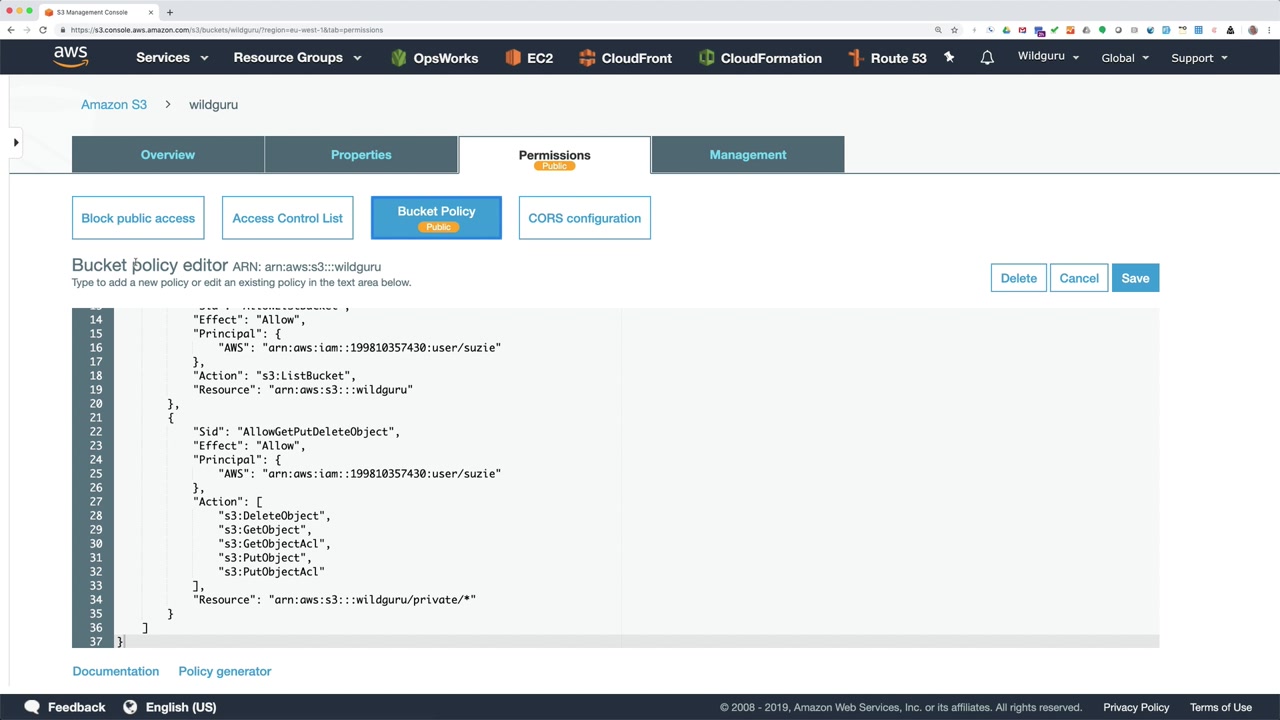Viewport: 1280px width, 720px height.
Task: Click the green checkmark extension icon
Action: coord(1054,30)
